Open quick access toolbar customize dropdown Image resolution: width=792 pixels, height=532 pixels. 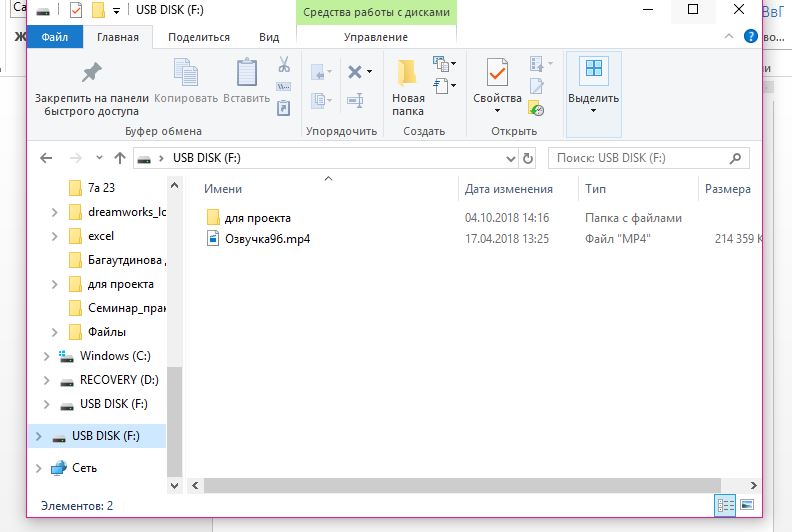(116, 11)
